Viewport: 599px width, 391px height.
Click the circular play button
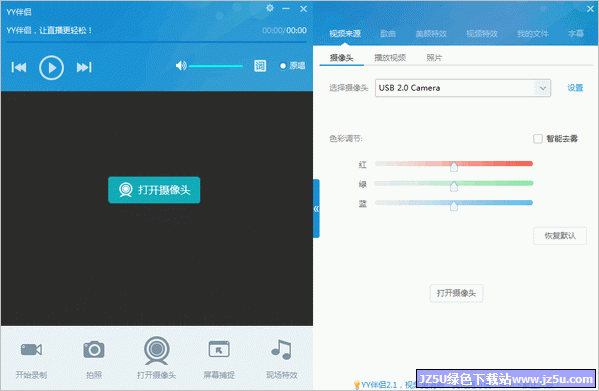pos(51,68)
